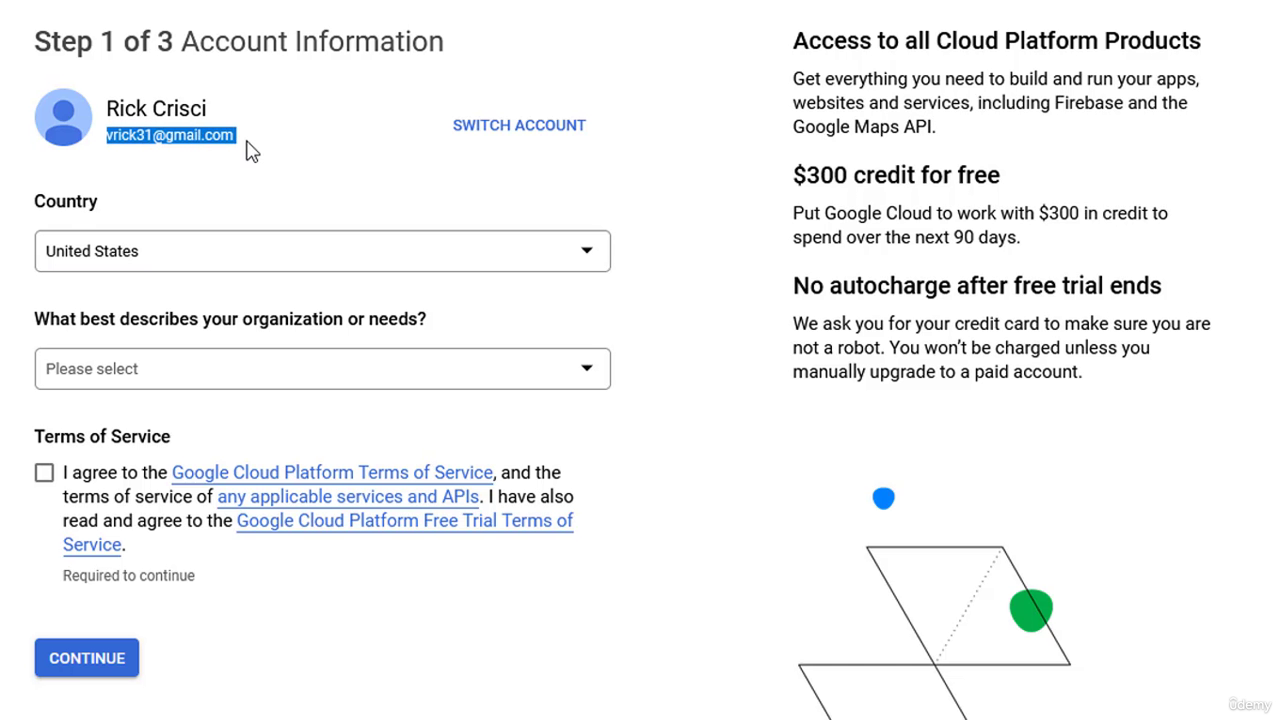Check the Terms of Service agreement checkbox
This screenshot has height=720, width=1280.
click(x=44, y=473)
